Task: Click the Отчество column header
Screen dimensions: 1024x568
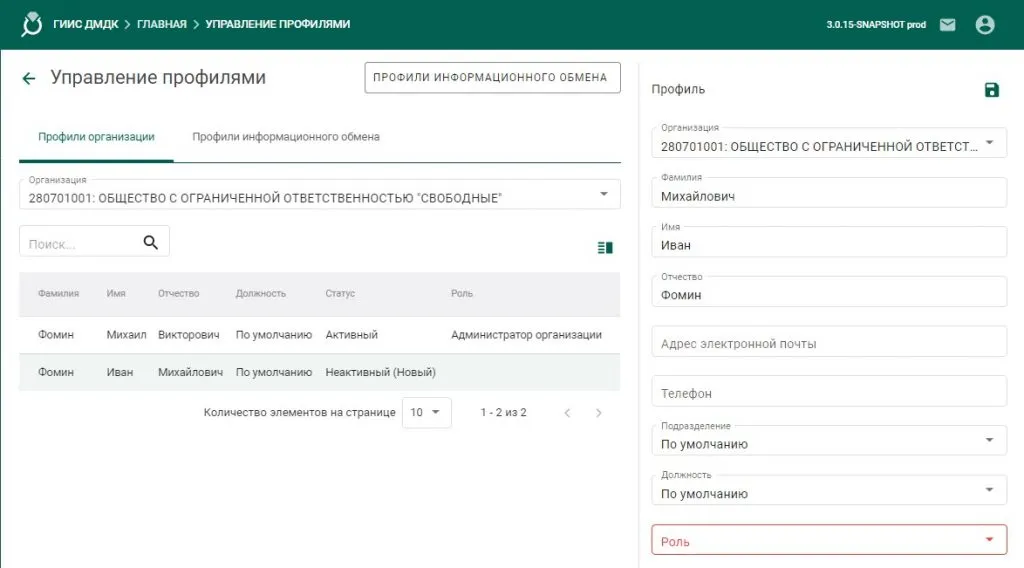Action: (x=178, y=294)
